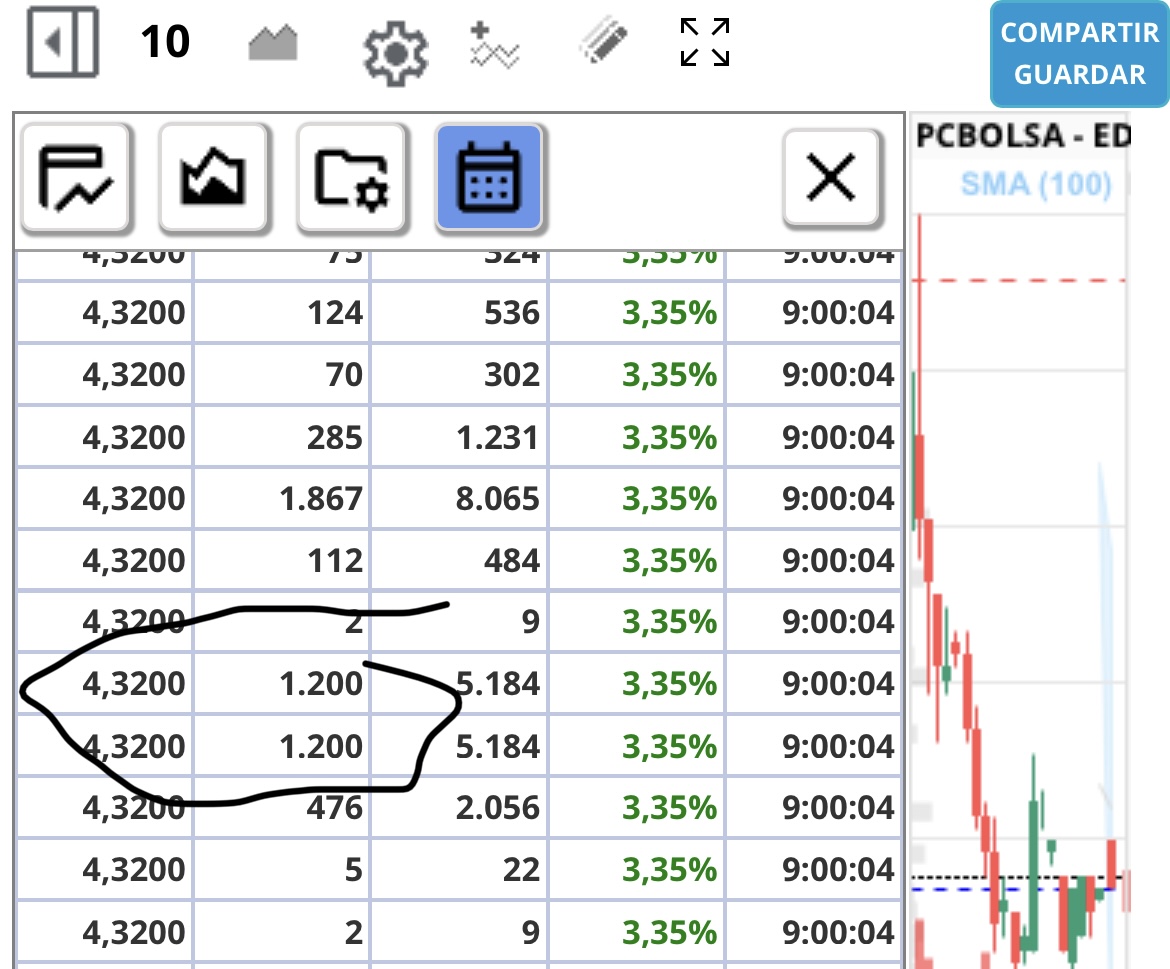Select the amount cell 484
Screen dimensions: 1170x969
coord(460,560)
